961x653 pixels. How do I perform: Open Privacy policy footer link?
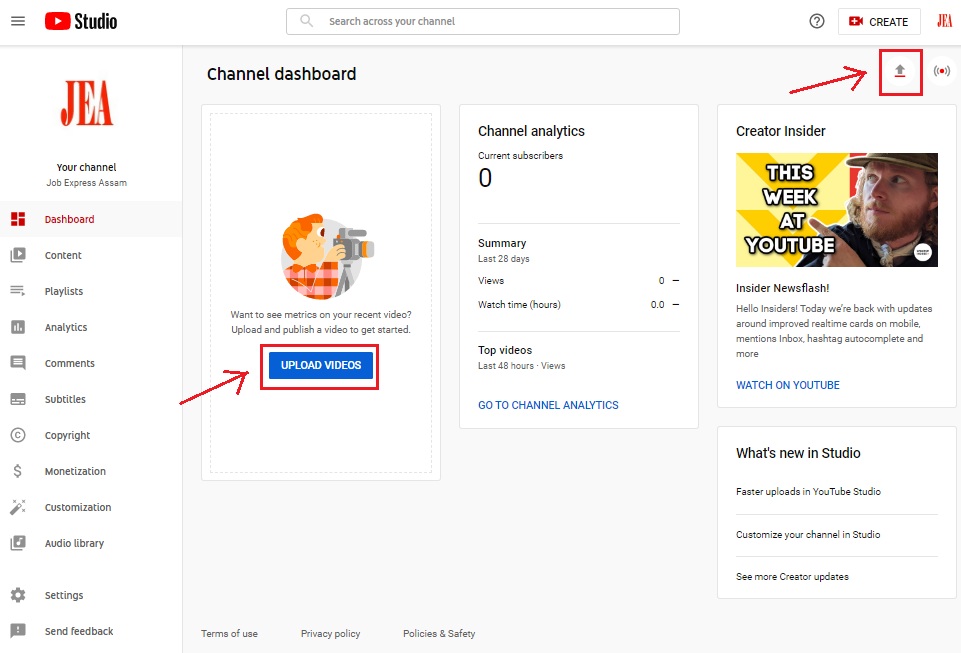point(330,633)
